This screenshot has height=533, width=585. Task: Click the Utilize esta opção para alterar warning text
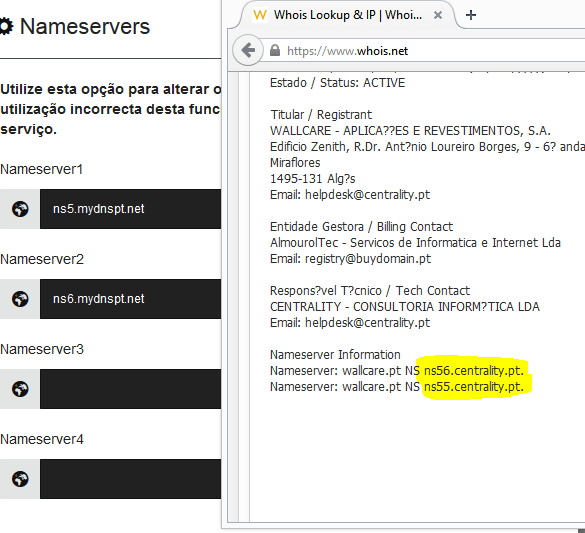click(x=110, y=109)
